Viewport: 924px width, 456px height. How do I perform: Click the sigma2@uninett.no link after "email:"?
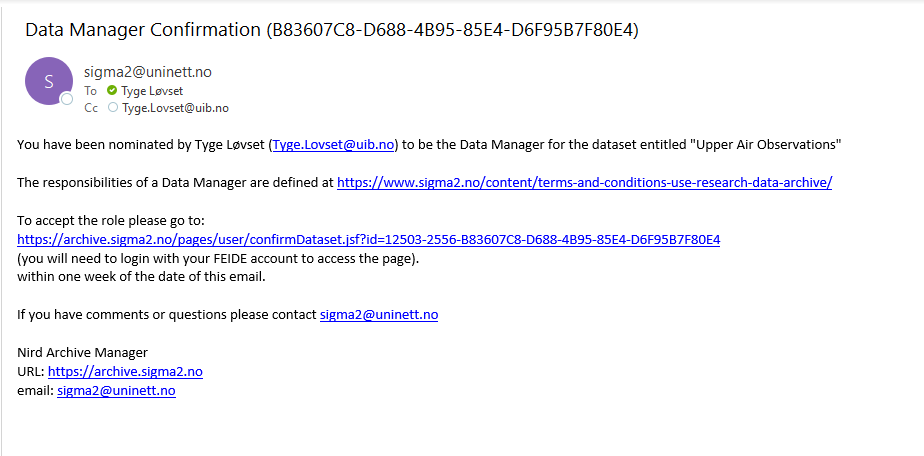click(116, 391)
